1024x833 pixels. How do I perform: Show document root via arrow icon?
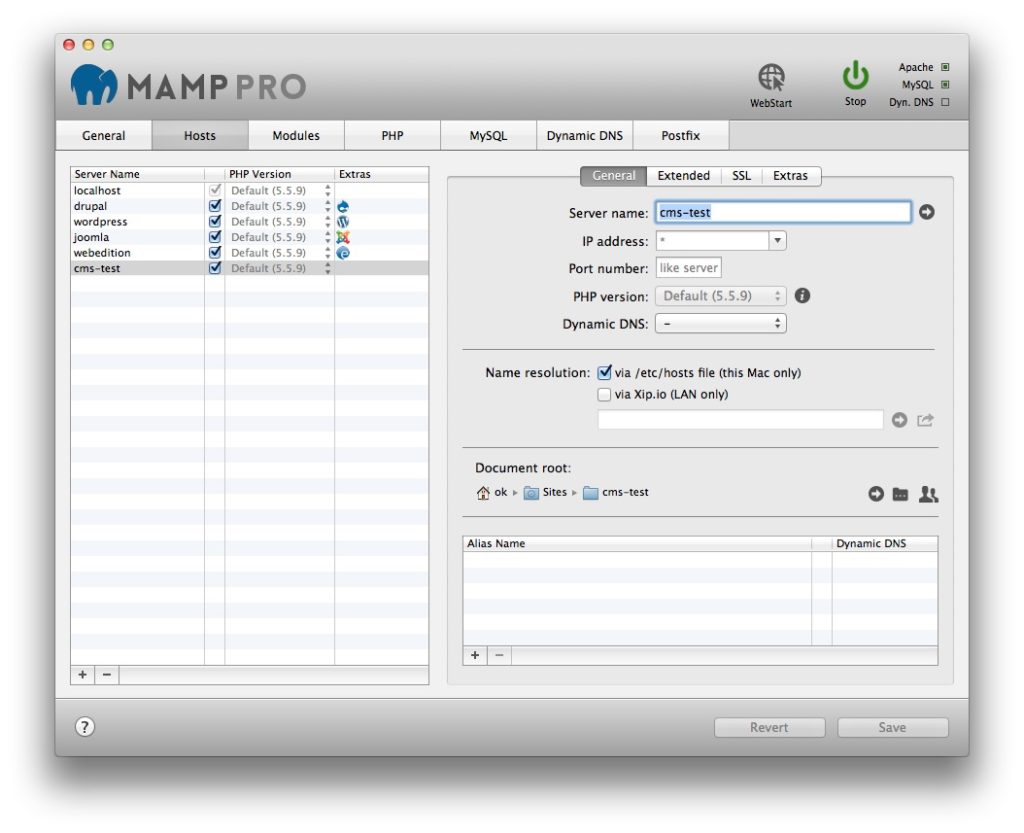click(x=876, y=494)
